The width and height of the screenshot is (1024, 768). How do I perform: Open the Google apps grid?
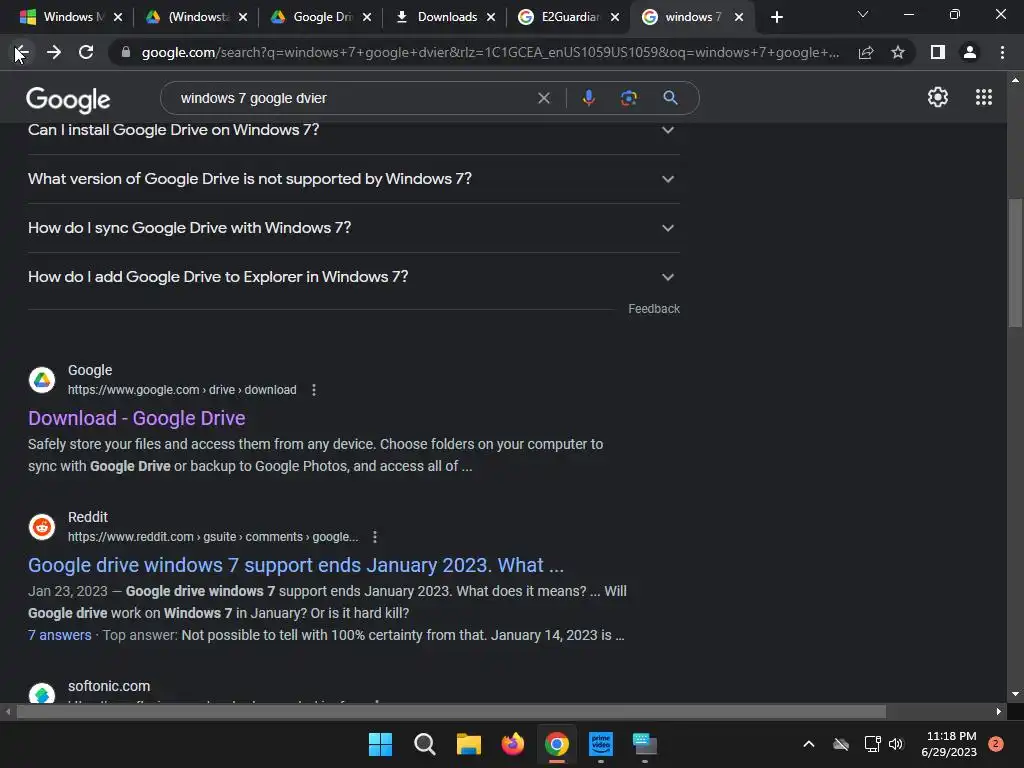pos(984,97)
